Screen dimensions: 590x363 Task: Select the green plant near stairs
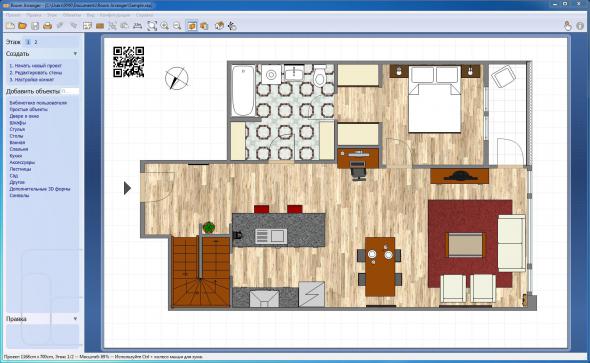(209, 227)
